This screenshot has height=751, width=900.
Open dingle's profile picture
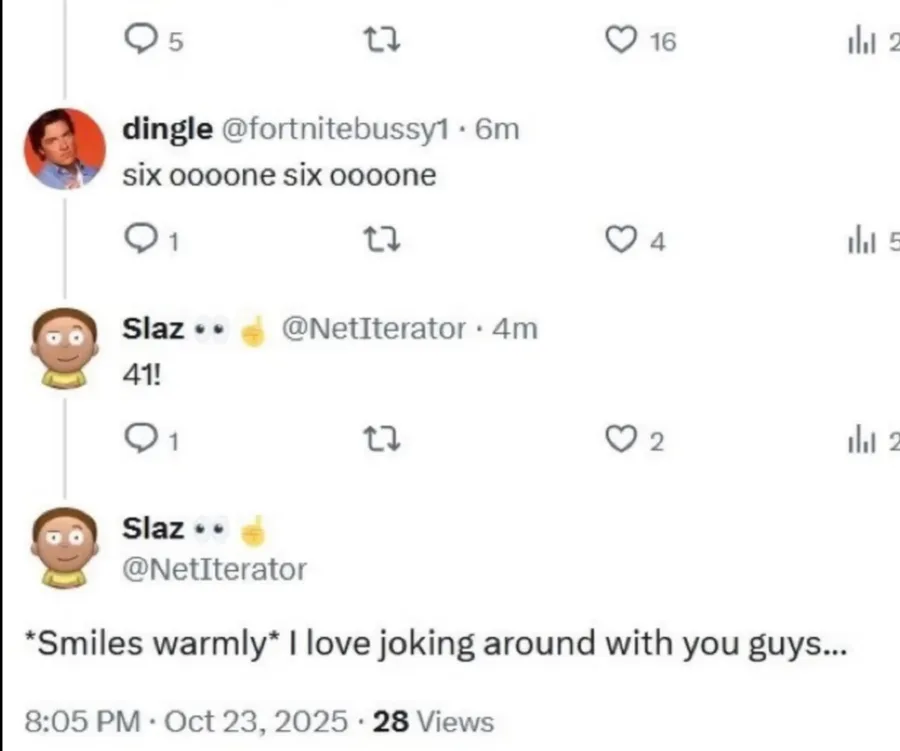65,148
